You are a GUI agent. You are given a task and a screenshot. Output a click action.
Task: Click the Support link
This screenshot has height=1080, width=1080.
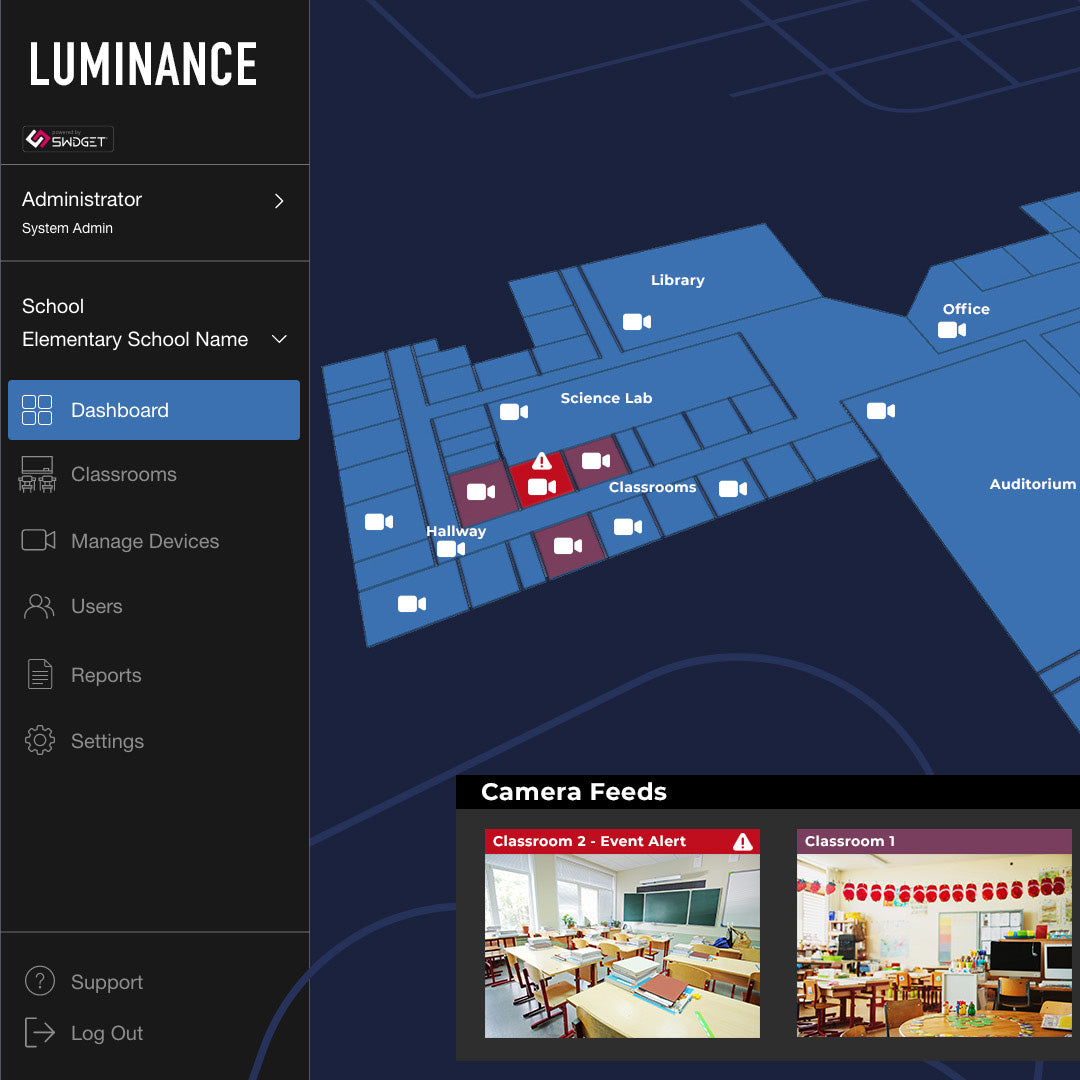pos(106,982)
